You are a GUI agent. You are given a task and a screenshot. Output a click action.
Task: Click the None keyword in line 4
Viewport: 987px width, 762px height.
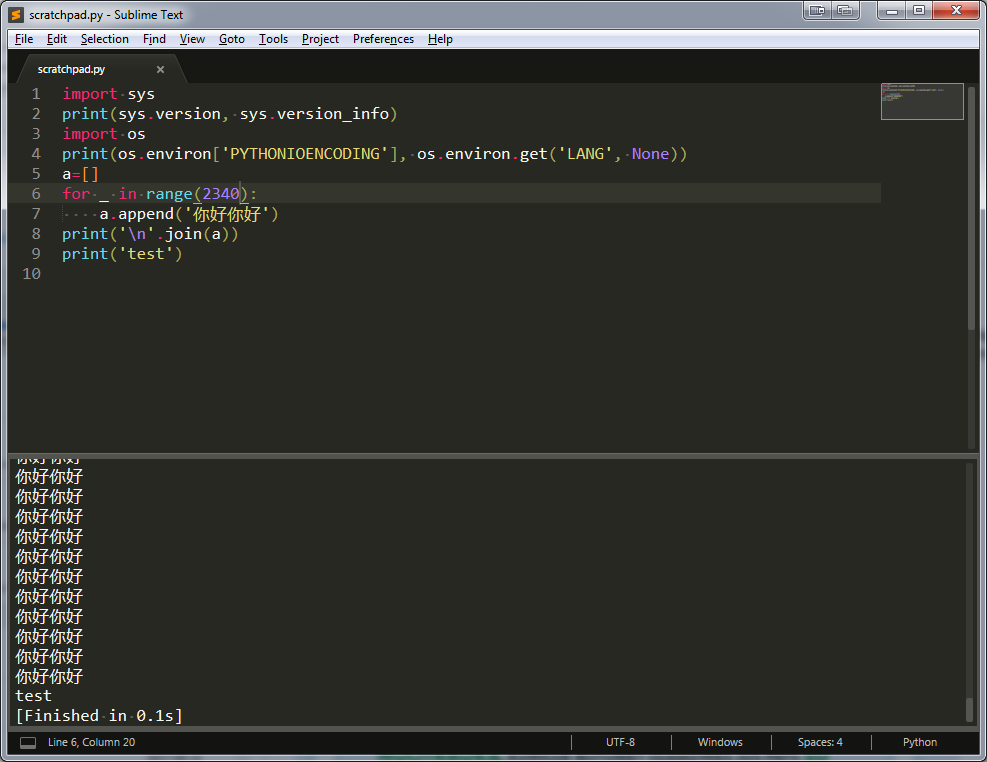[x=650, y=154]
